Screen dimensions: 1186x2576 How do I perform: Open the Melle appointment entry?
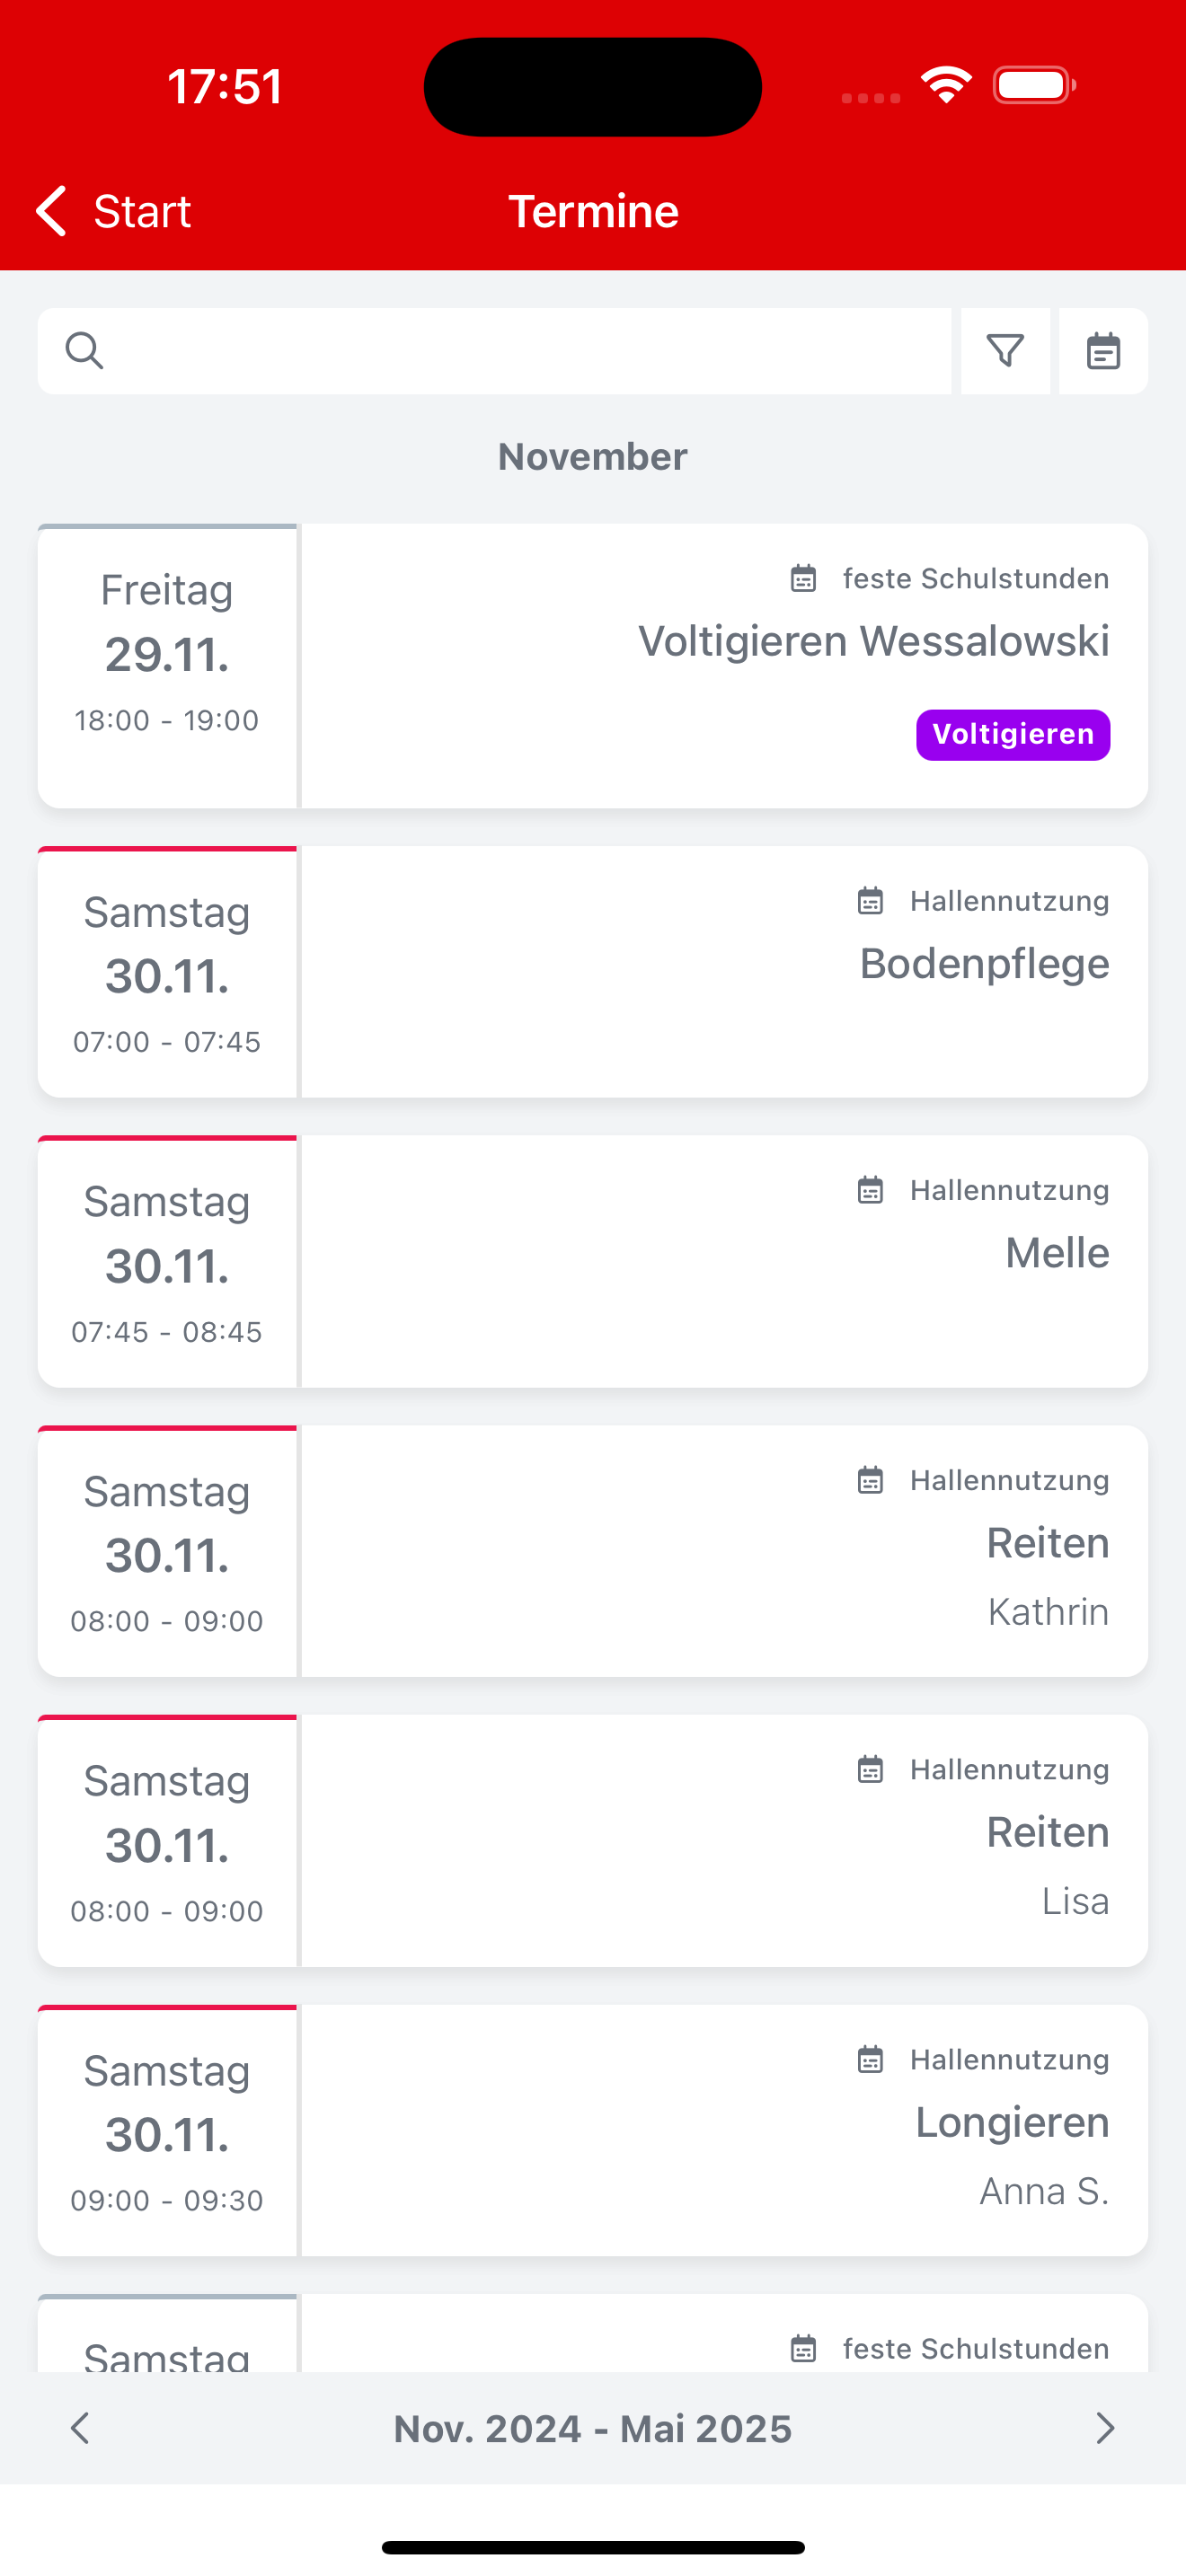point(593,1261)
